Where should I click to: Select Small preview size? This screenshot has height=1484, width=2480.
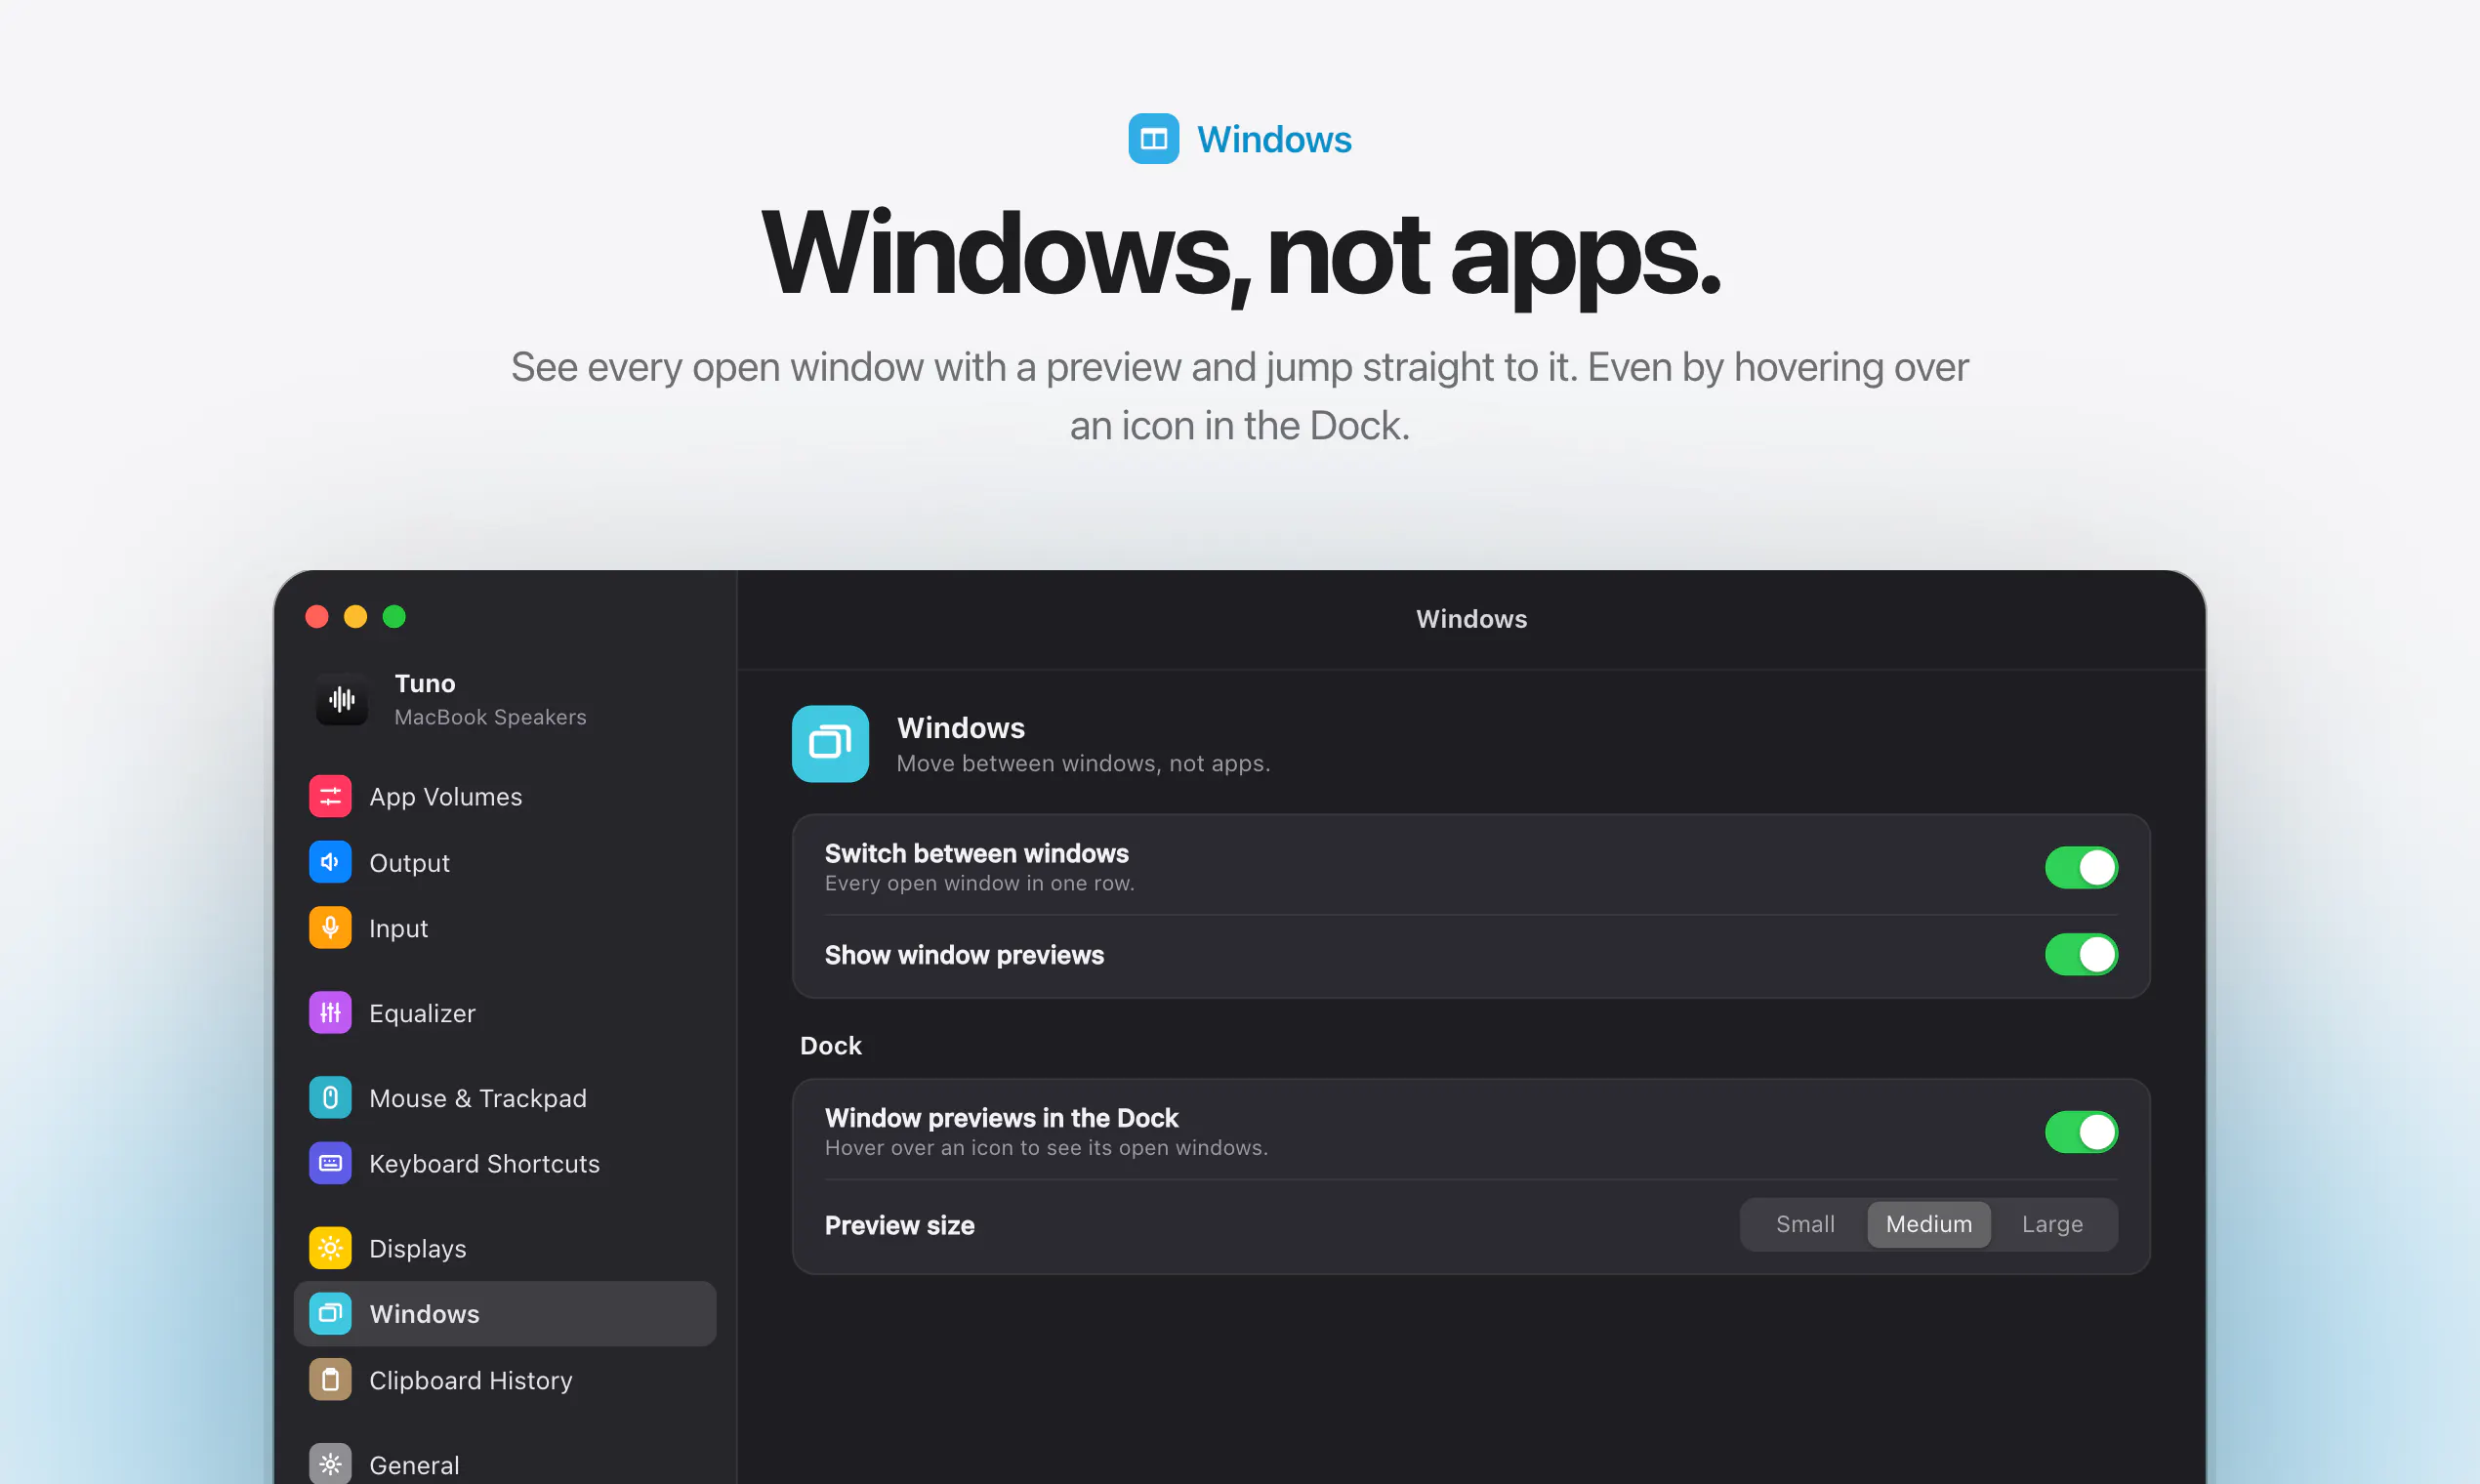(1805, 1224)
